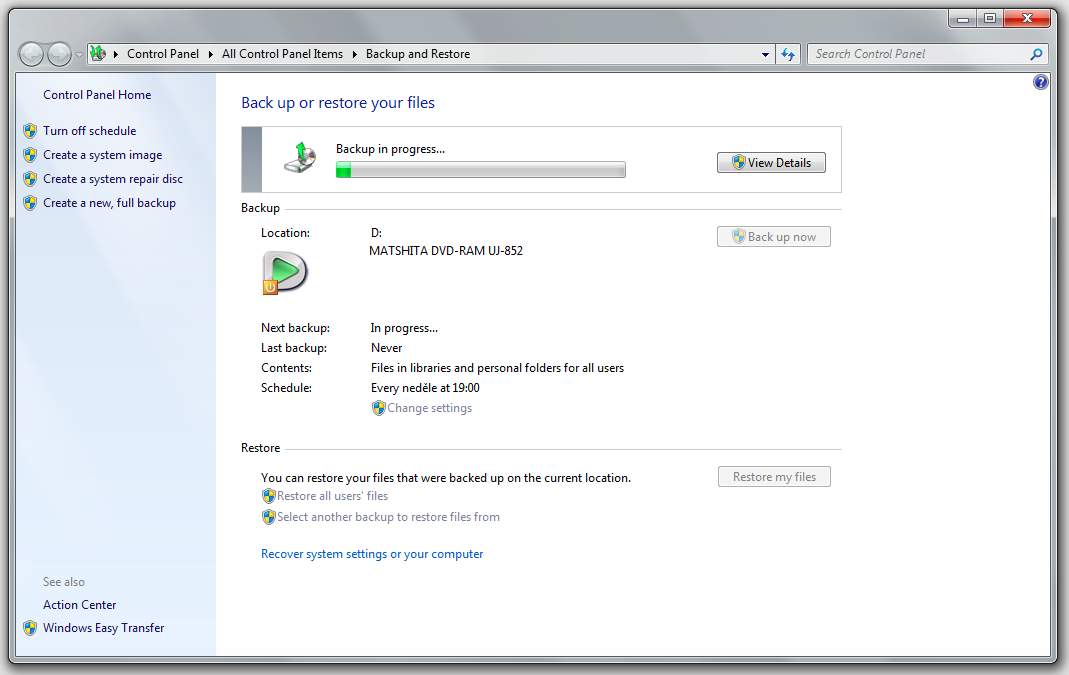
Task: Click the Files in libraries and personal folders text
Action: 497,368
